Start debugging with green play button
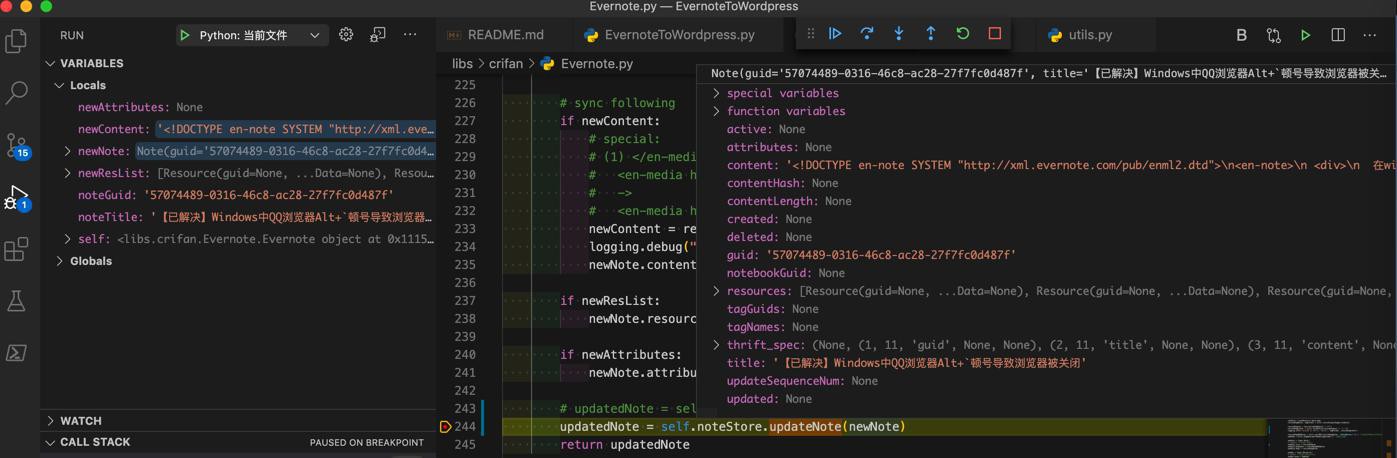 coord(185,35)
